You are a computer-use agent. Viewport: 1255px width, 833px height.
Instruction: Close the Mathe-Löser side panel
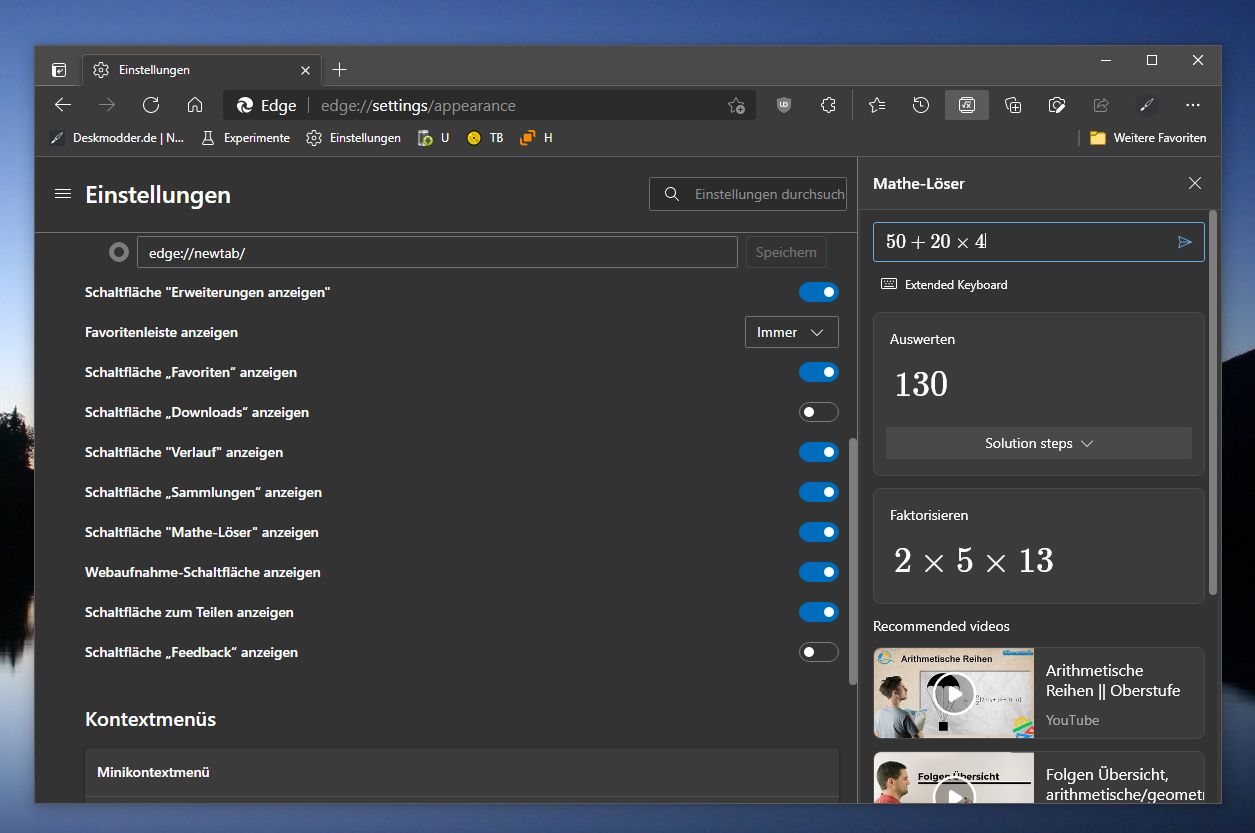[x=1195, y=183]
